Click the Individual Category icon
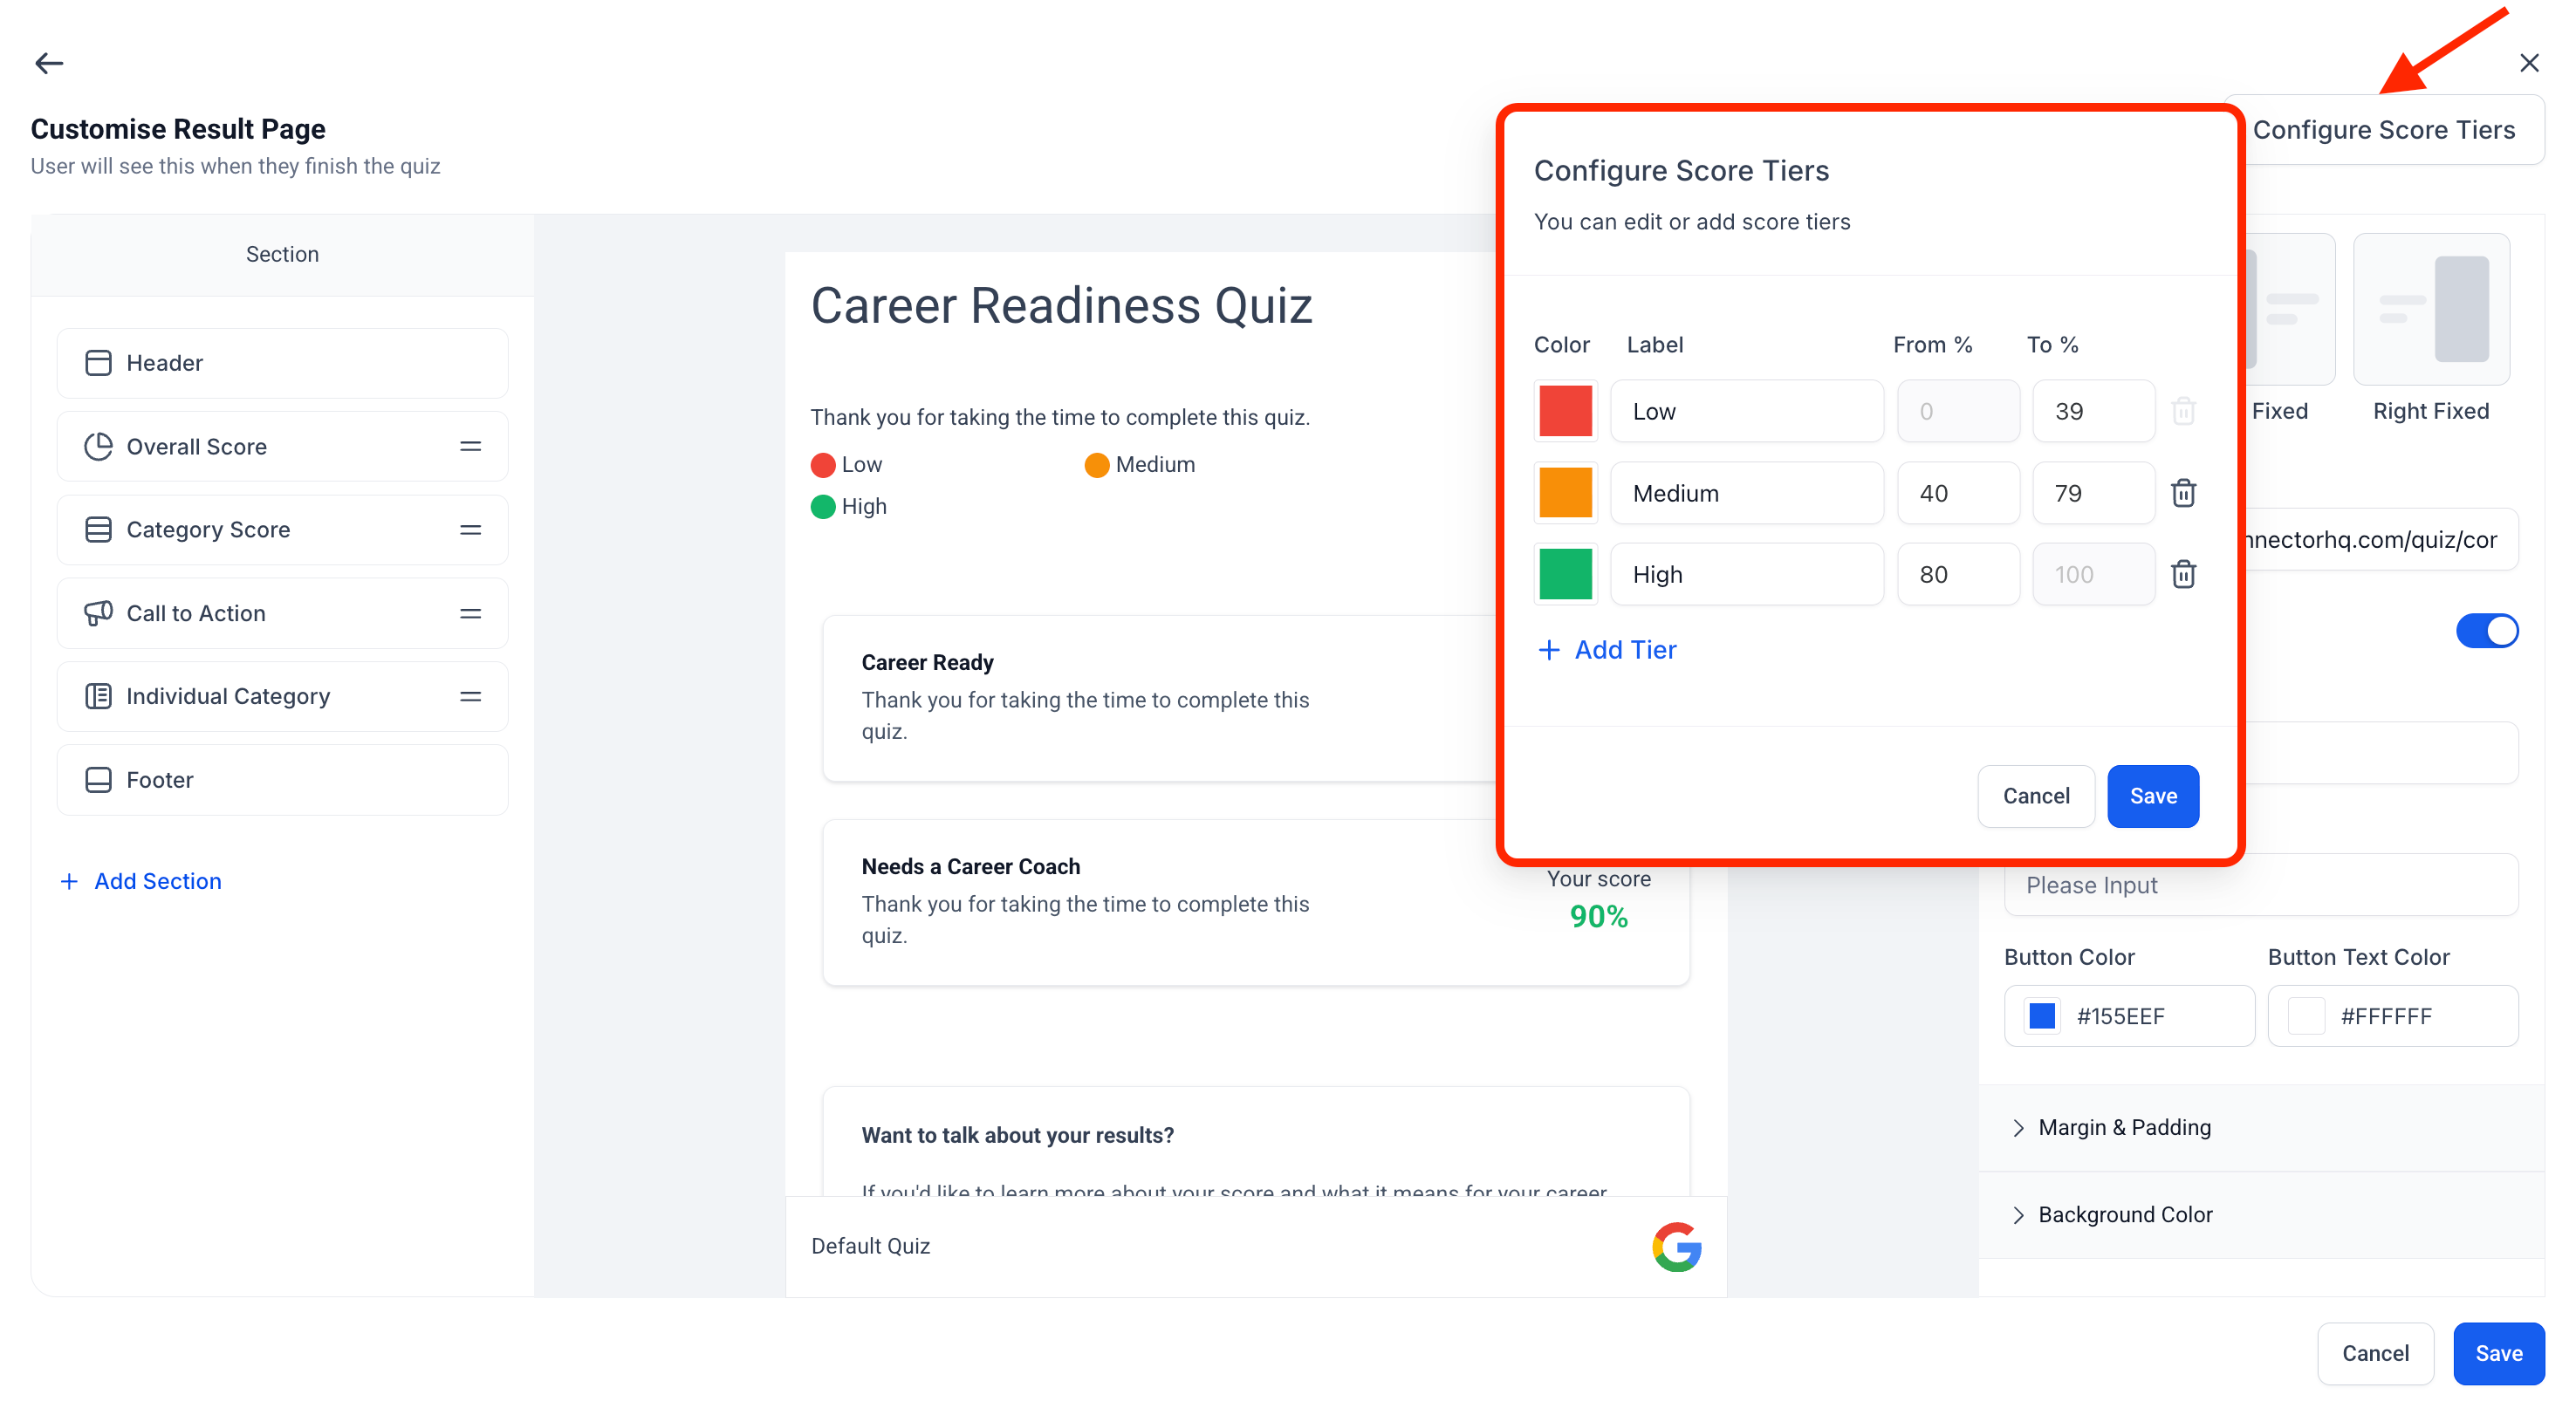This screenshot has height=1415, width=2576. pos(97,696)
